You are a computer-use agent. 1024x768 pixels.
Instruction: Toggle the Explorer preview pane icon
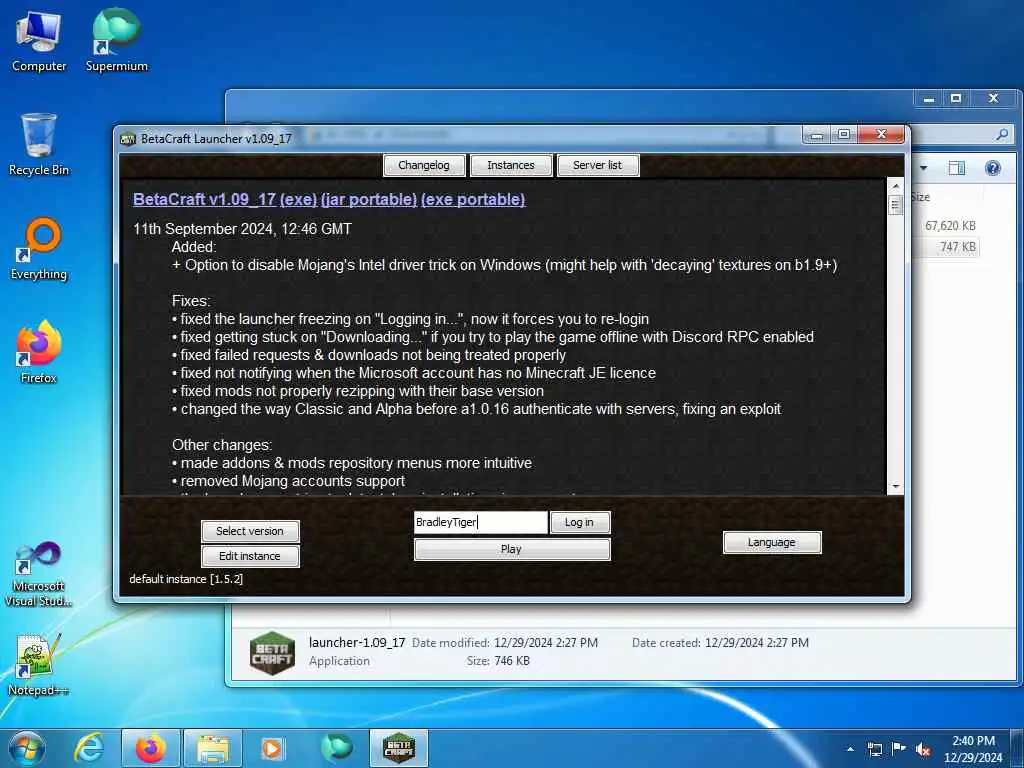(x=957, y=168)
